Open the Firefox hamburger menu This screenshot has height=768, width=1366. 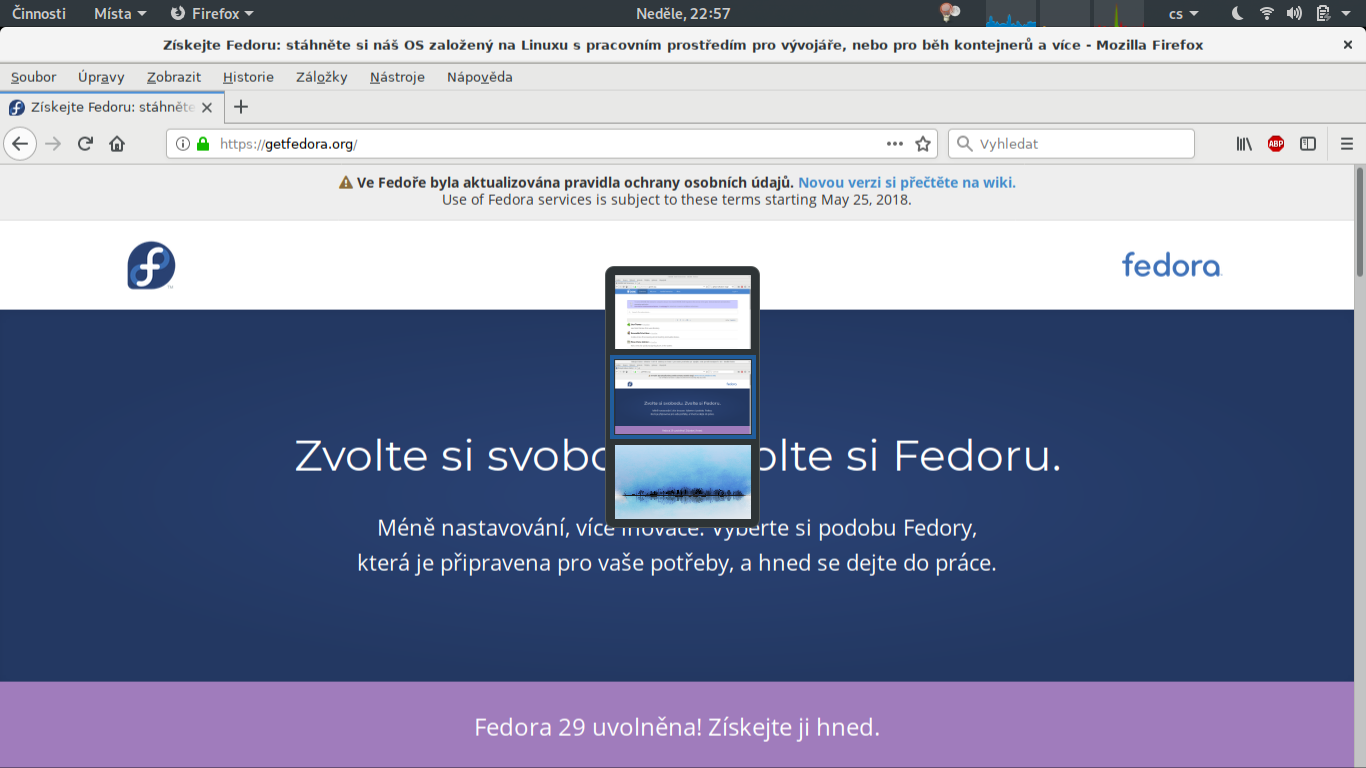click(x=1347, y=144)
